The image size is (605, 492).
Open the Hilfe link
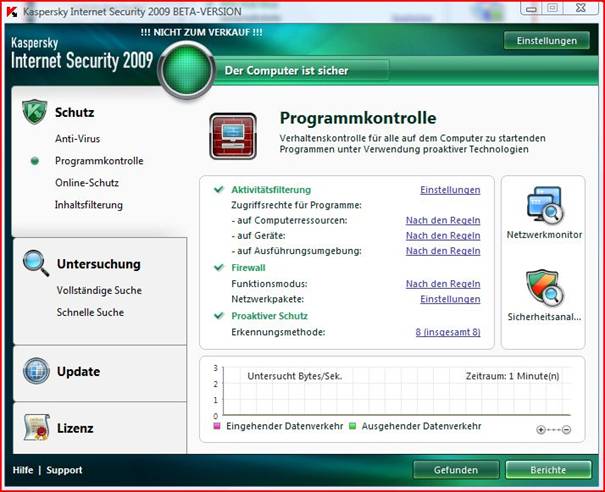coord(23,470)
